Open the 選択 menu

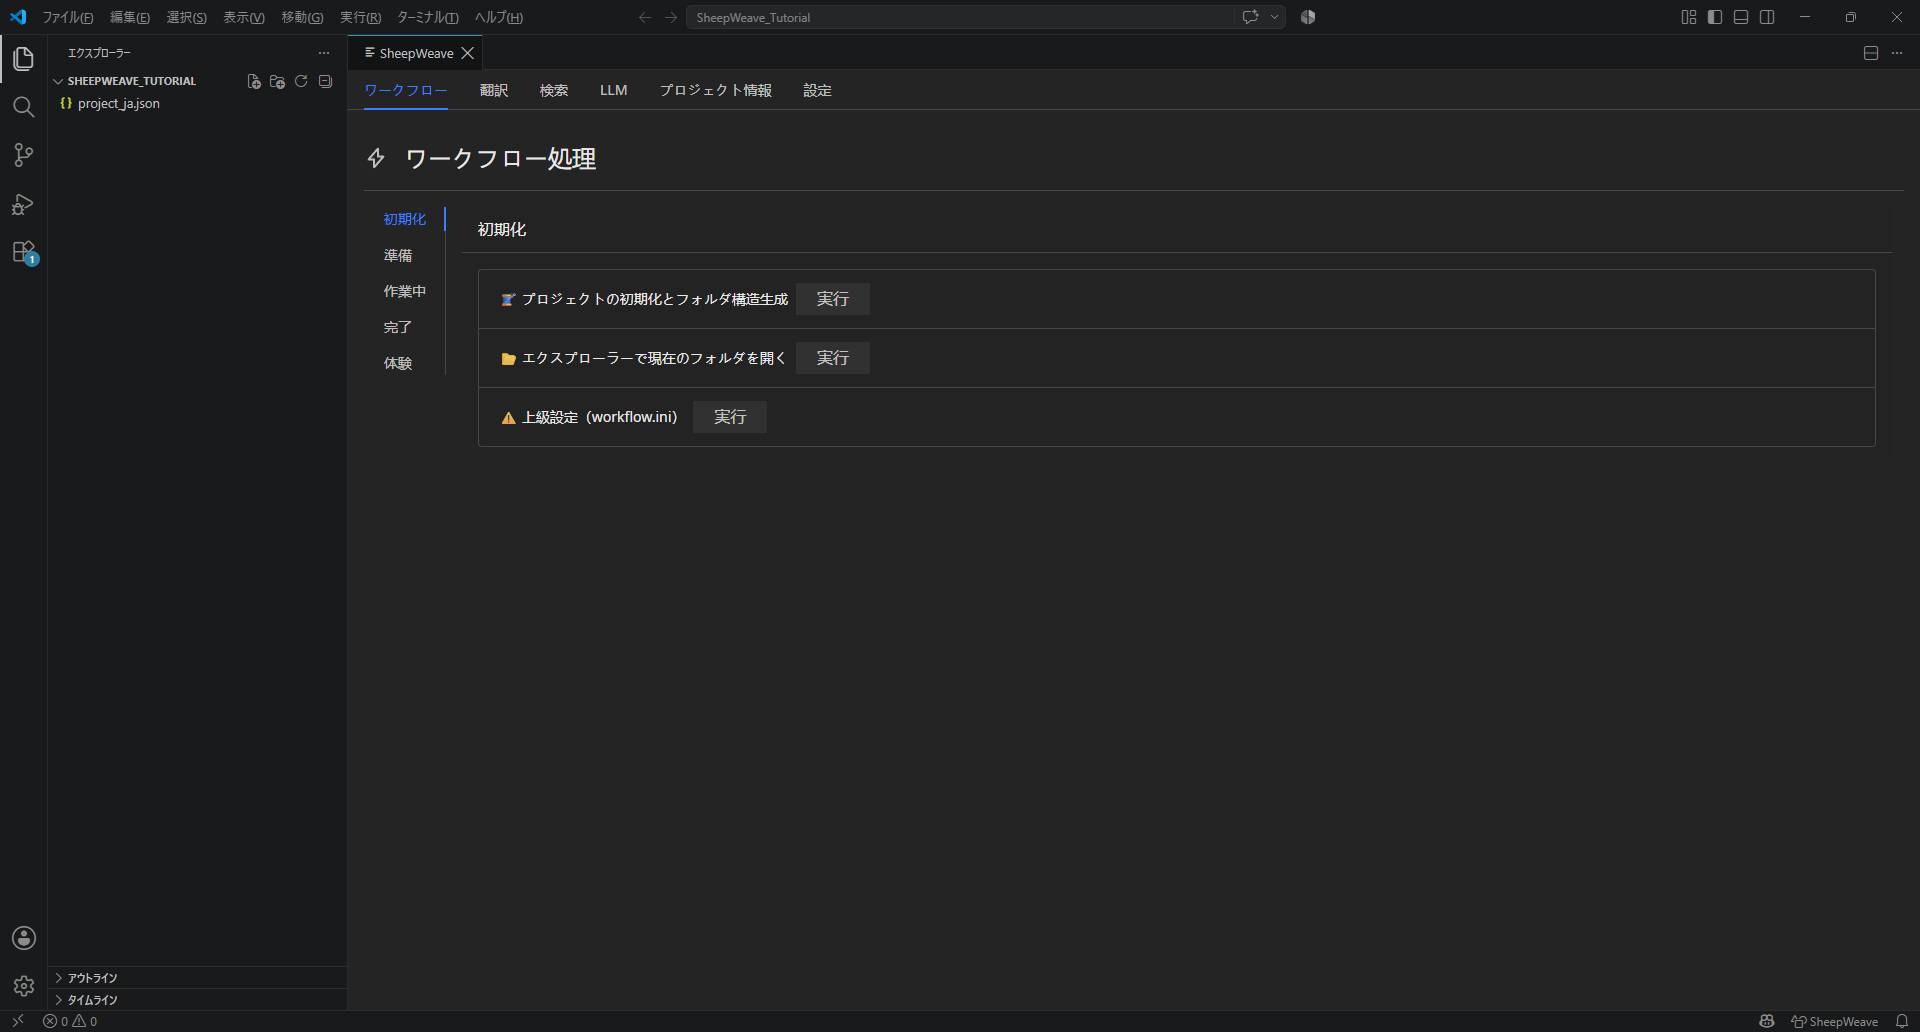186,17
